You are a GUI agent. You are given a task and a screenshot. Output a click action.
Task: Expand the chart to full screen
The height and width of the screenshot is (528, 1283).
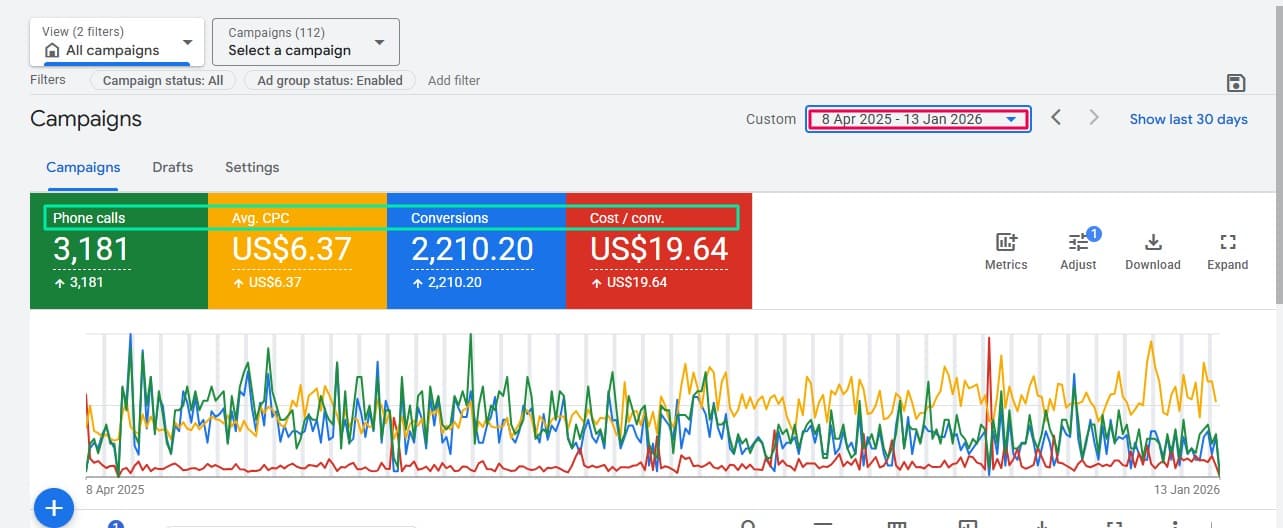pyautogui.click(x=1227, y=251)
